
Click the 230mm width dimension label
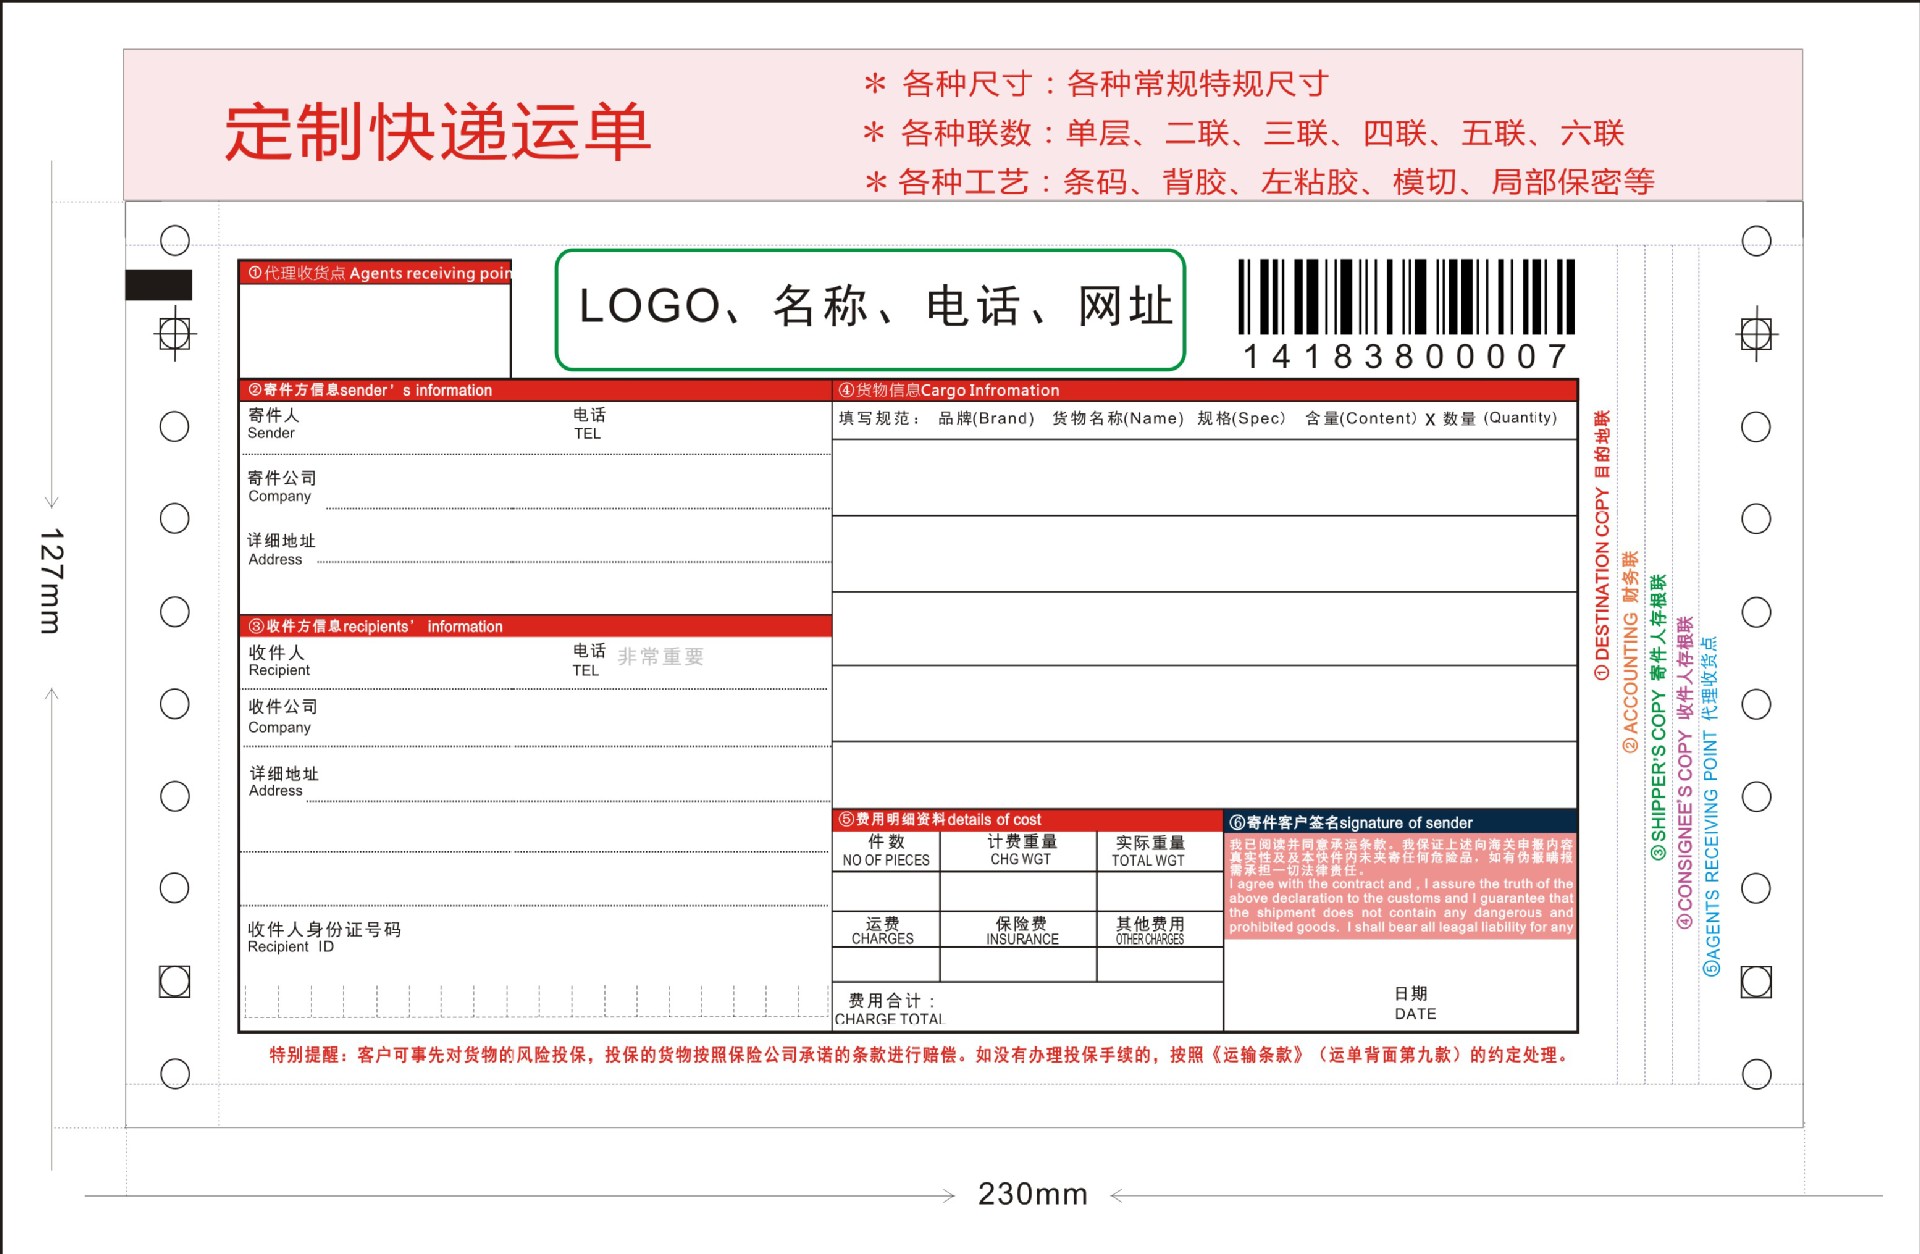1033,1194
